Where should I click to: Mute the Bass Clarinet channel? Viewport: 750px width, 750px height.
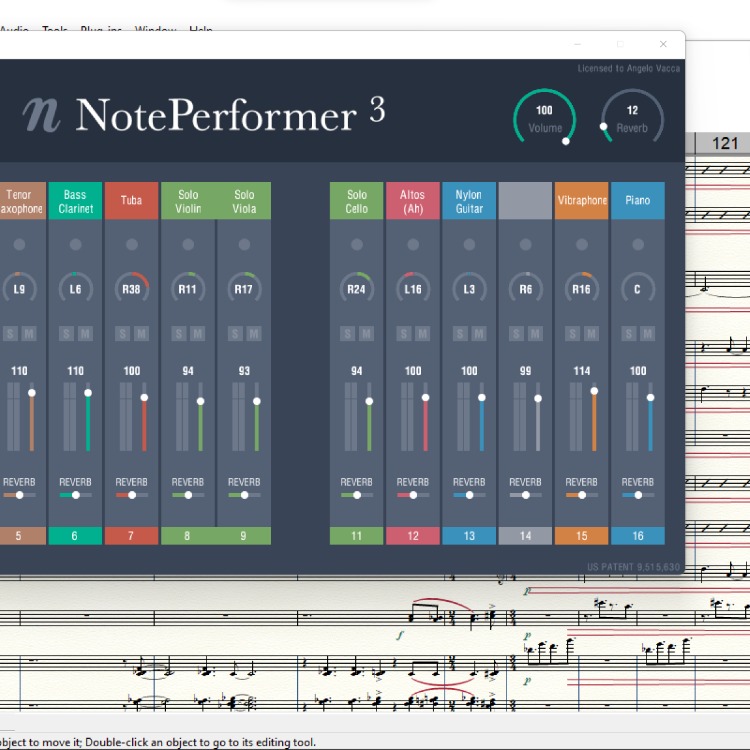pos(85,333)
